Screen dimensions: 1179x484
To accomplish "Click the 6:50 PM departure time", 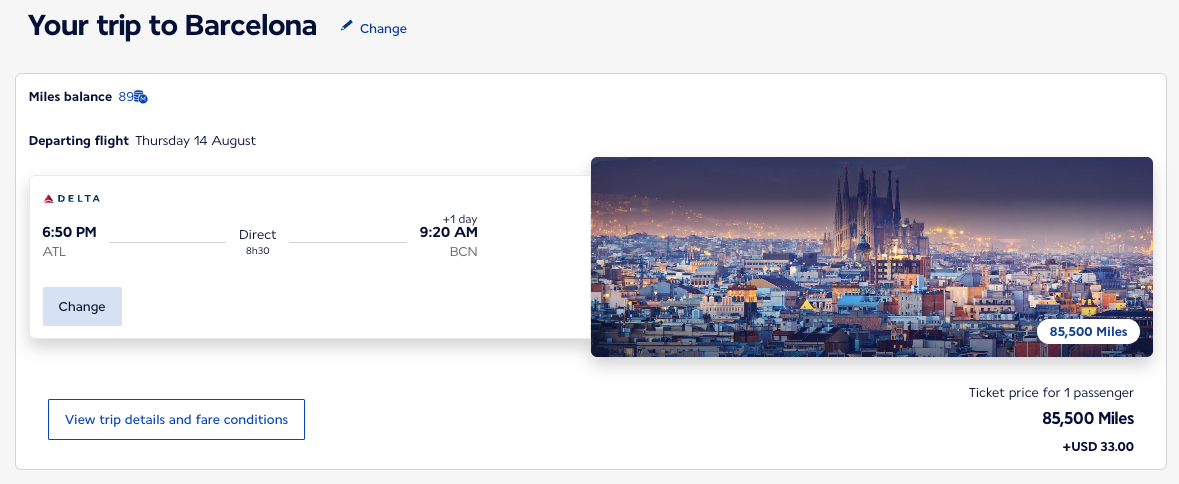I will pos(70,232).
